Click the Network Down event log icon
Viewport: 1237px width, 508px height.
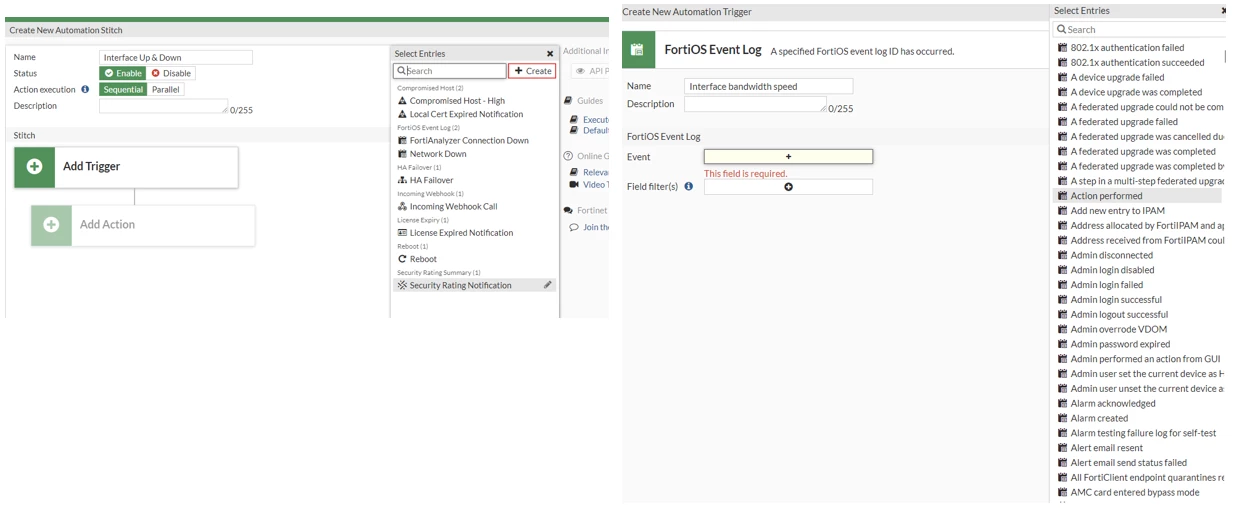[x=402, y=154]
